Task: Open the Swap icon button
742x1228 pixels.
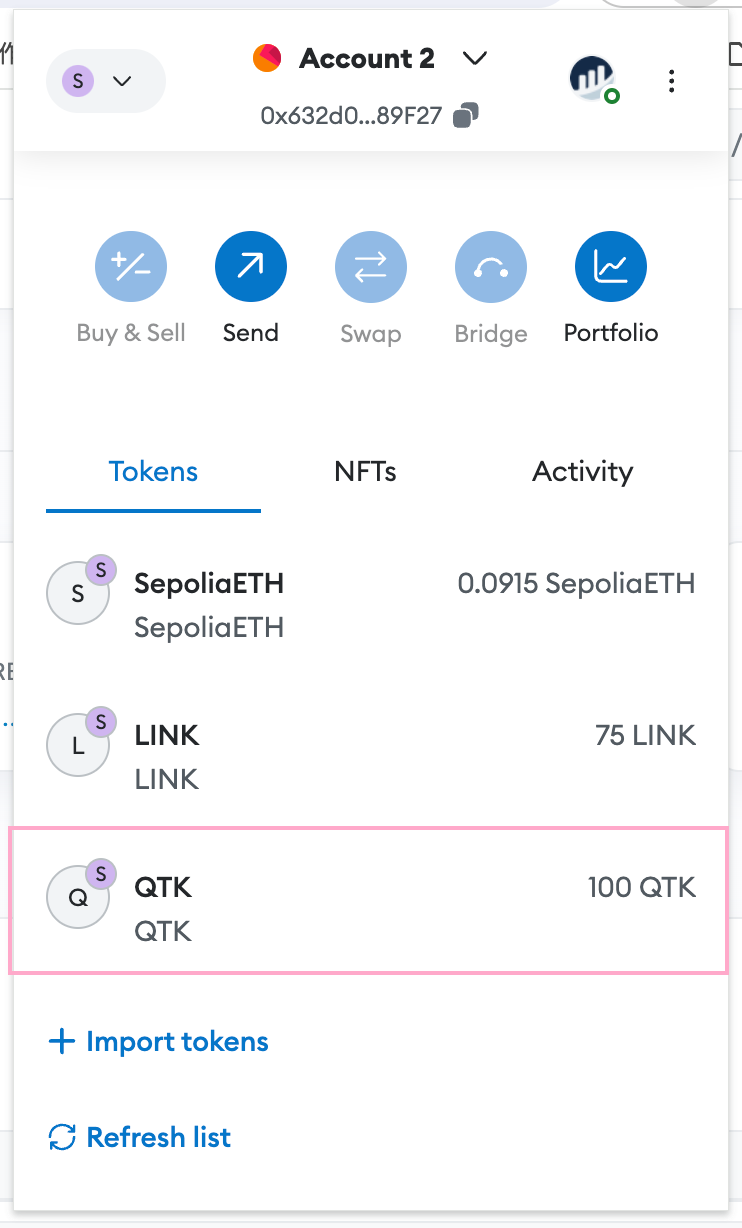Action: 371,266
